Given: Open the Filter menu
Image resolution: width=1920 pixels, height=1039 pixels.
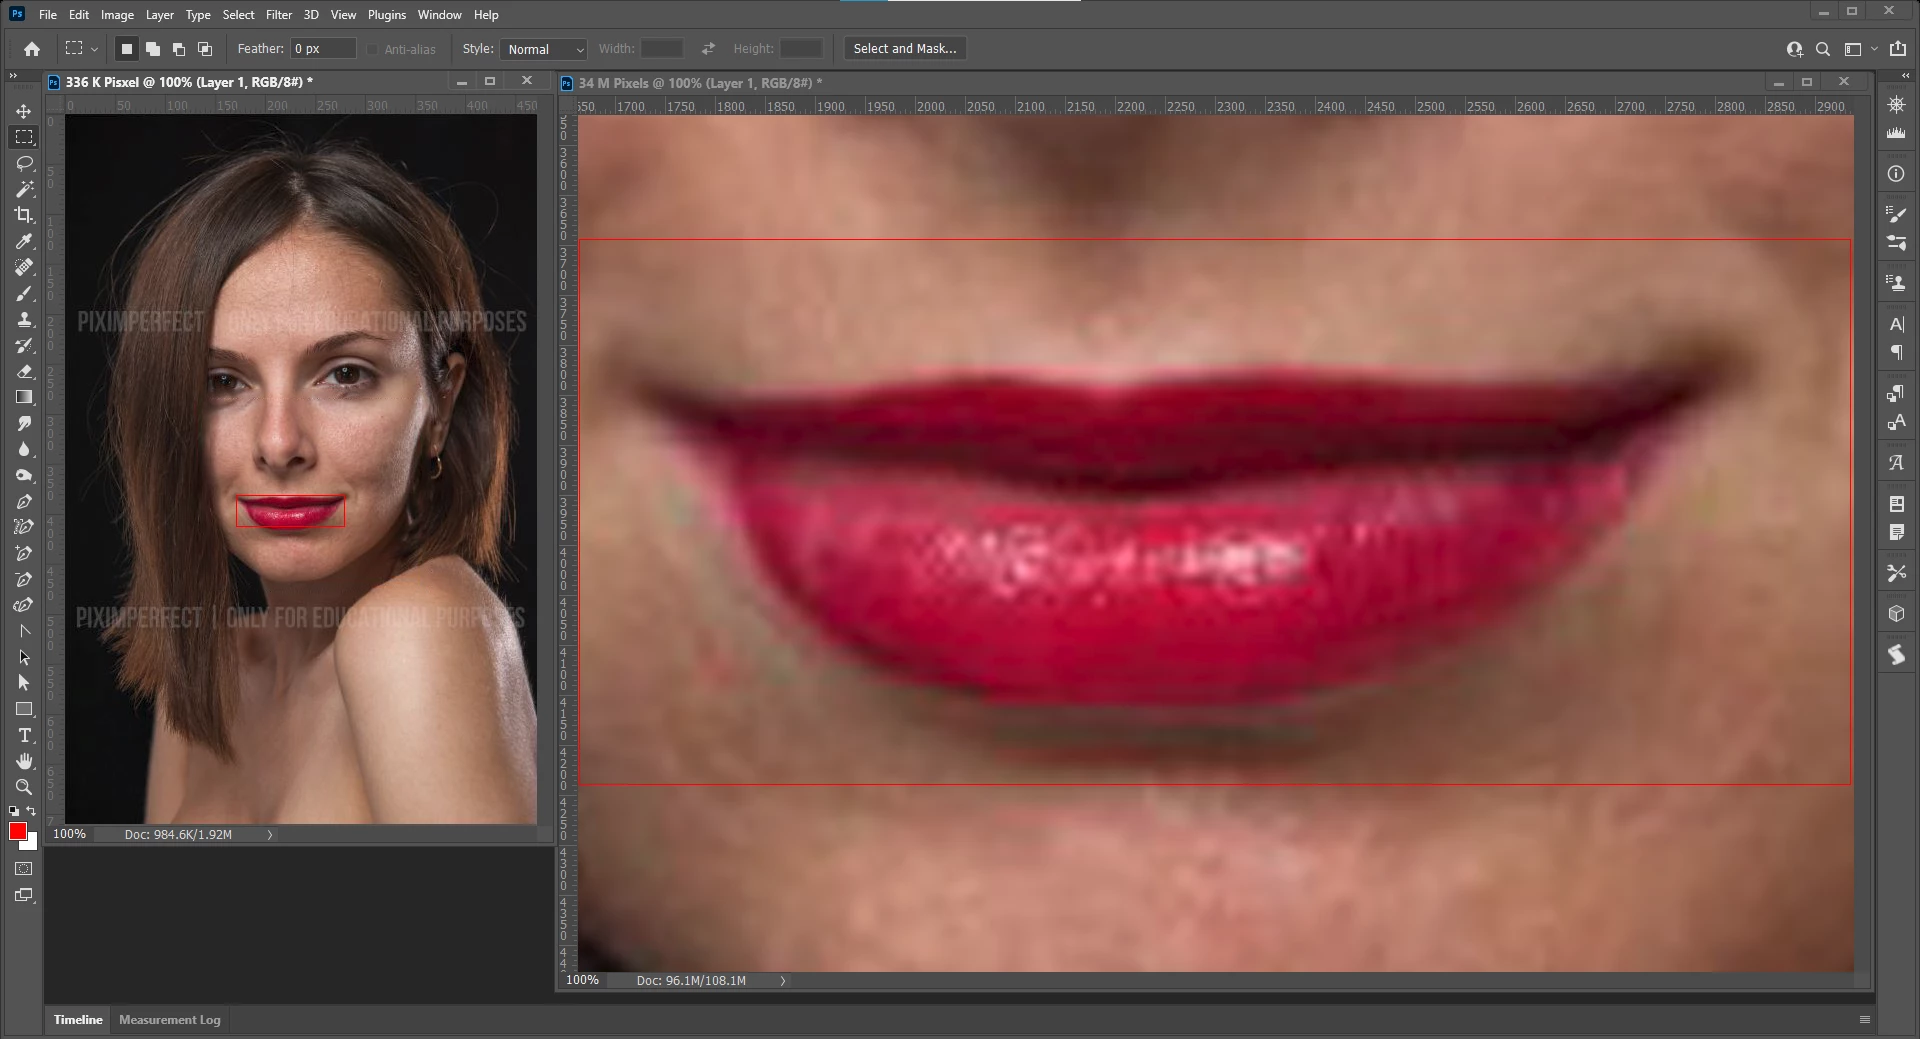Looking at the screenshot, I should (279, 15).
